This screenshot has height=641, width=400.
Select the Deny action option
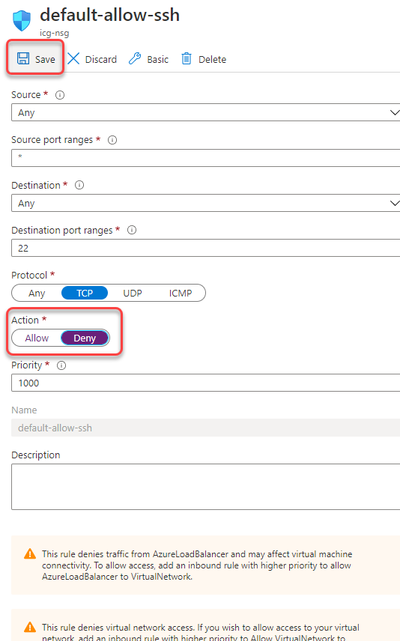point(85,338)
